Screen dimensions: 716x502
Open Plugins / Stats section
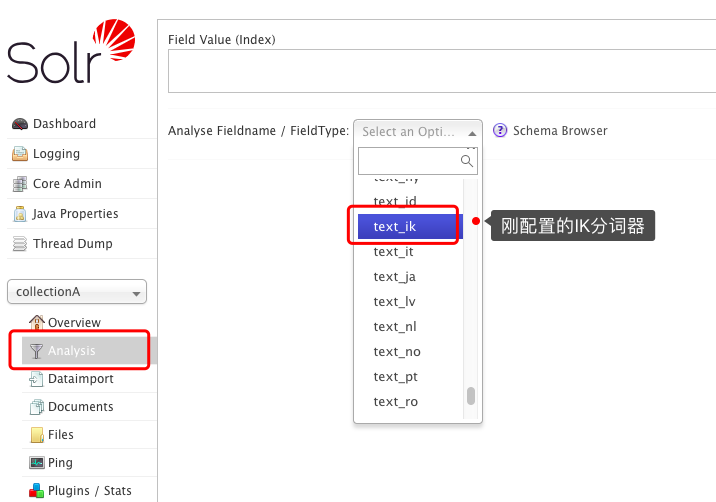tap(90, 491)
